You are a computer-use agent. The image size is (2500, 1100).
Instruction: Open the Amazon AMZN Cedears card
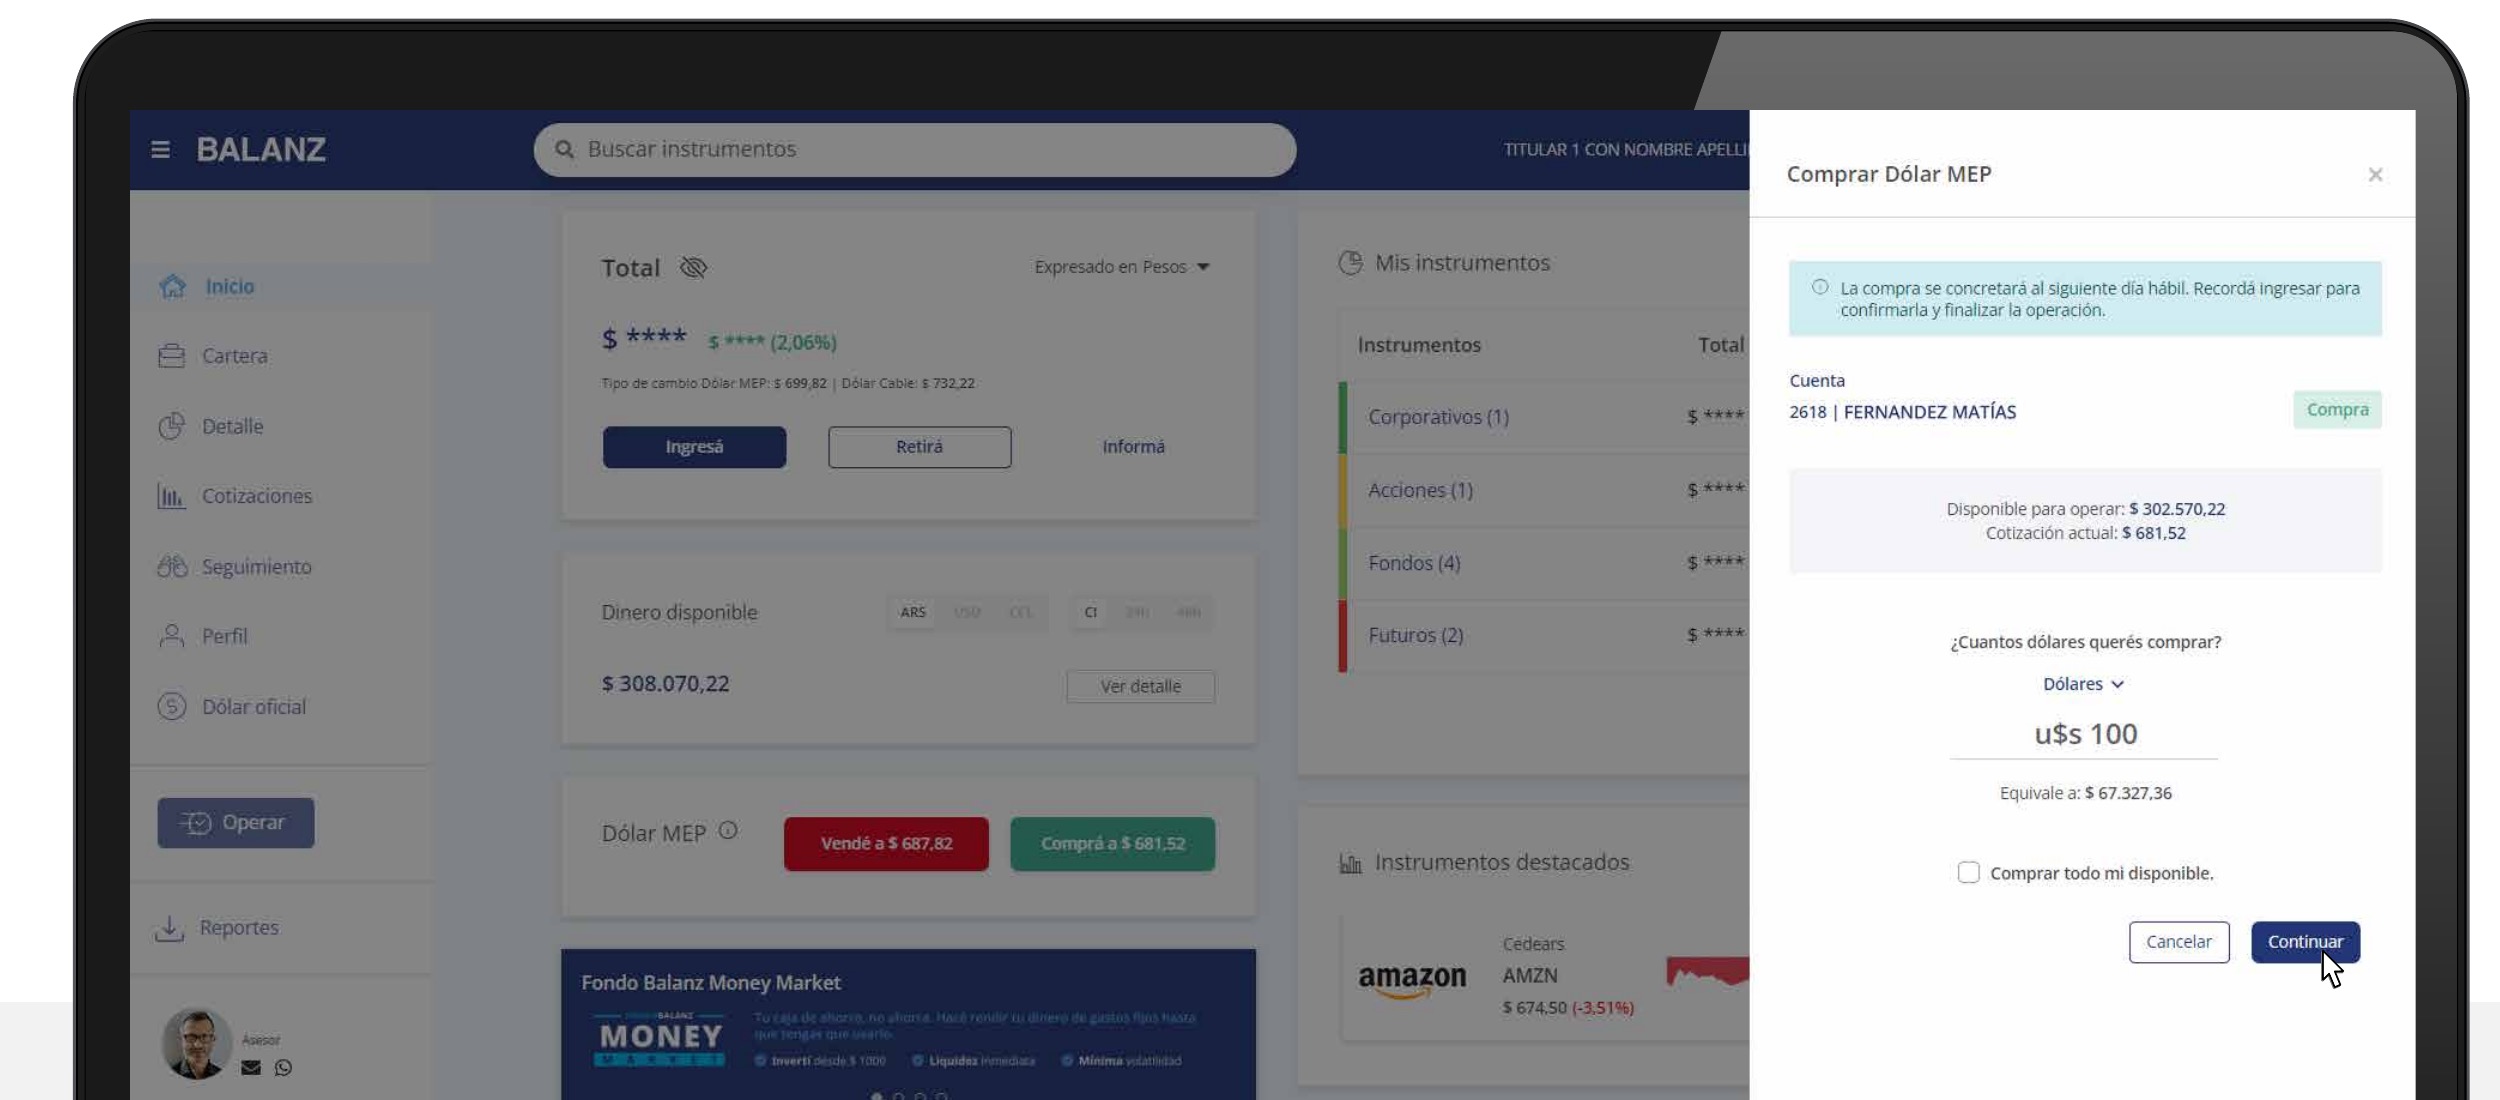tap(1545, 977)
